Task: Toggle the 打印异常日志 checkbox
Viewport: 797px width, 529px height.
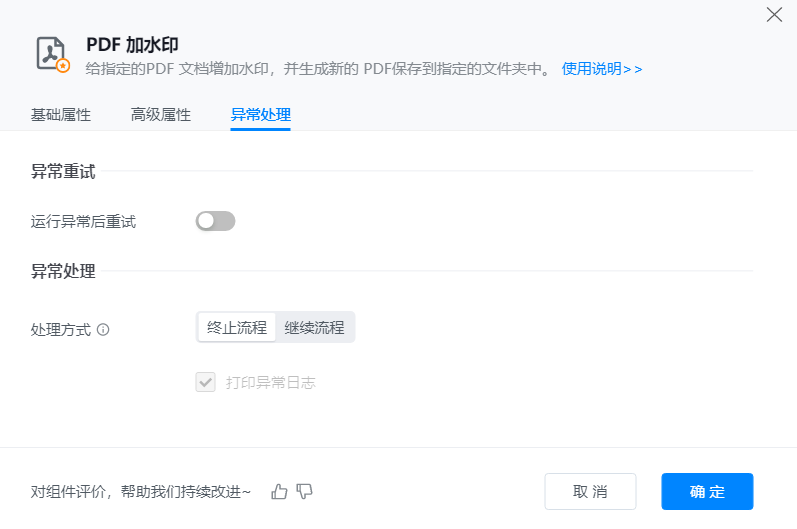Action: click(206, 382)
